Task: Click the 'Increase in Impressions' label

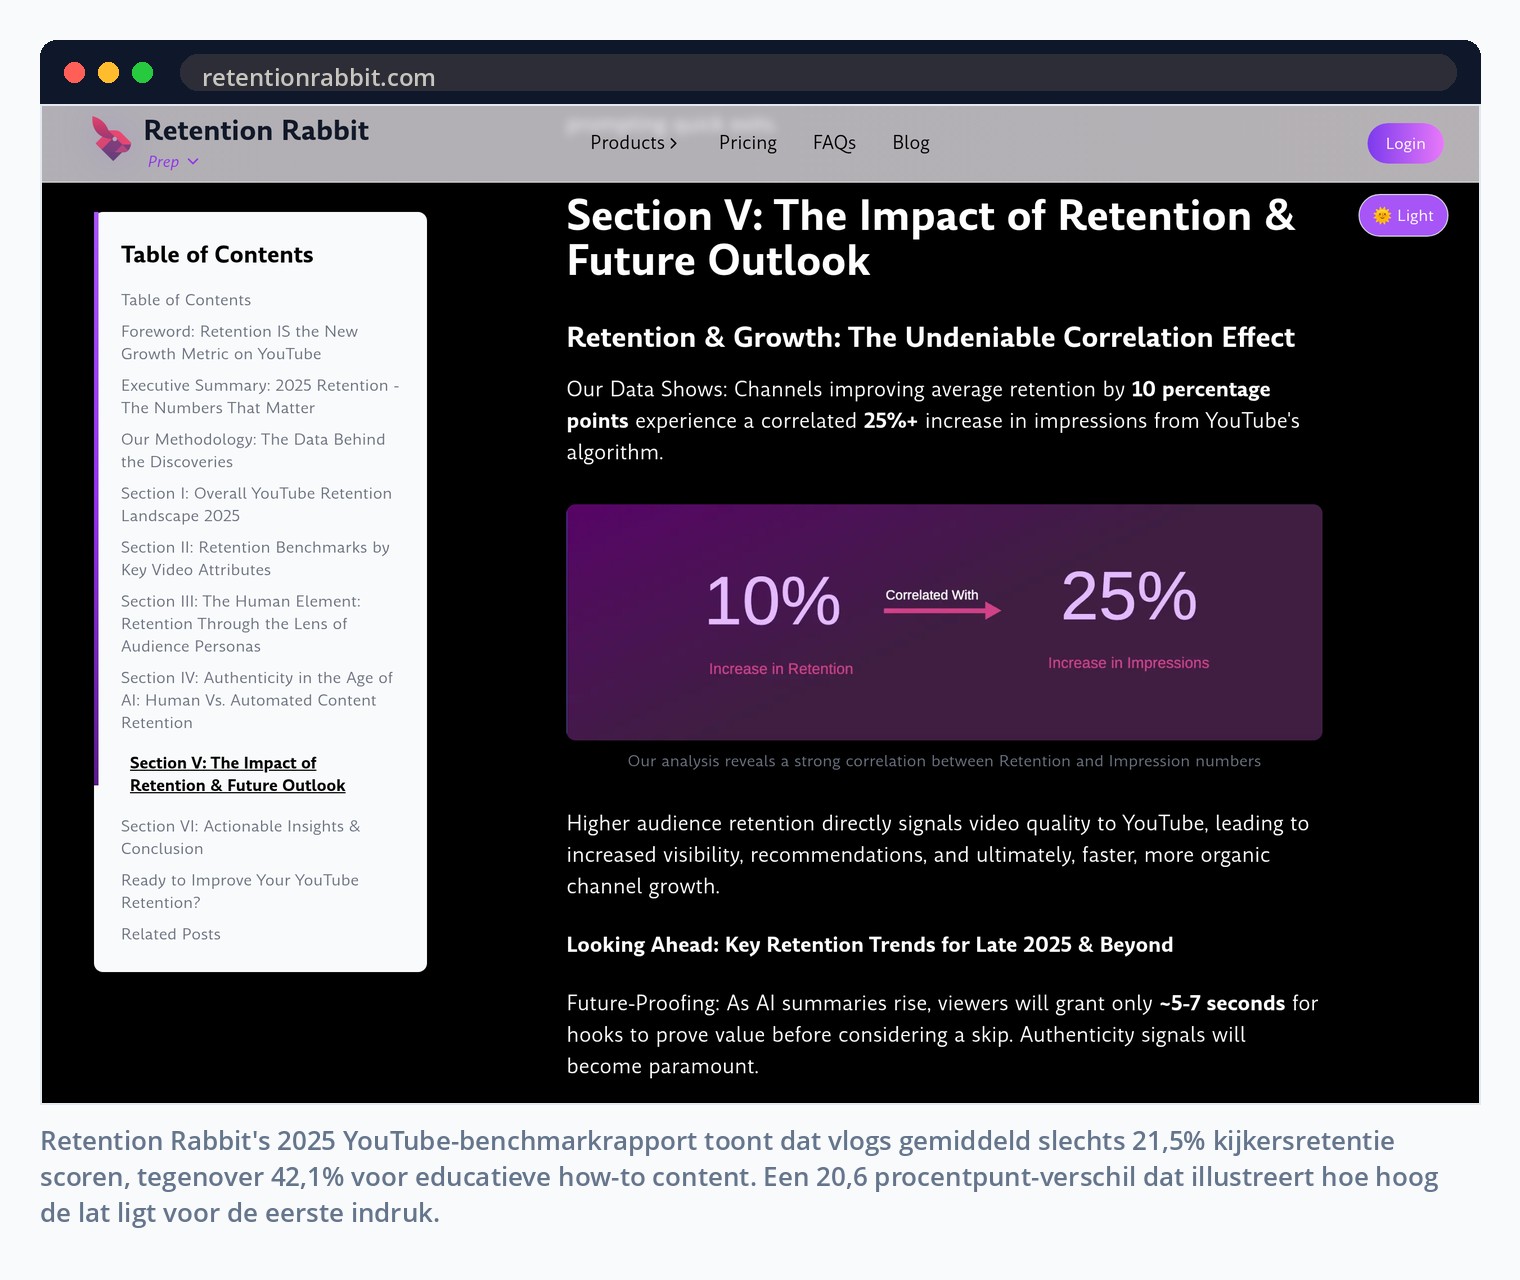Action: 1128,663
